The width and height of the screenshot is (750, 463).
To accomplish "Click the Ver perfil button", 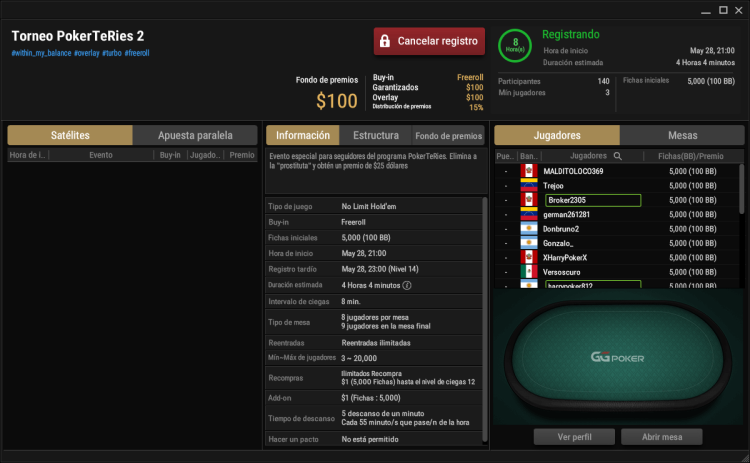I will 574,437.
